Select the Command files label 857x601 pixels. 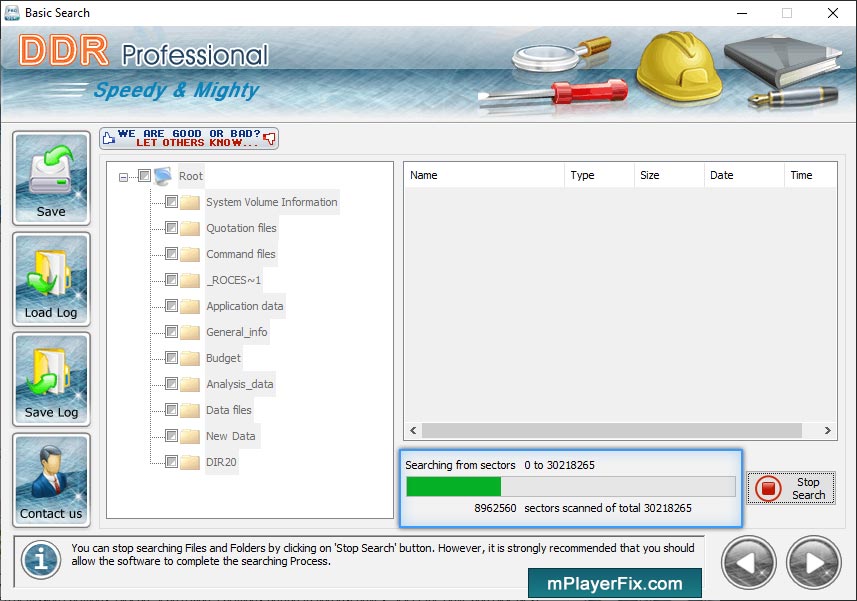240,254
